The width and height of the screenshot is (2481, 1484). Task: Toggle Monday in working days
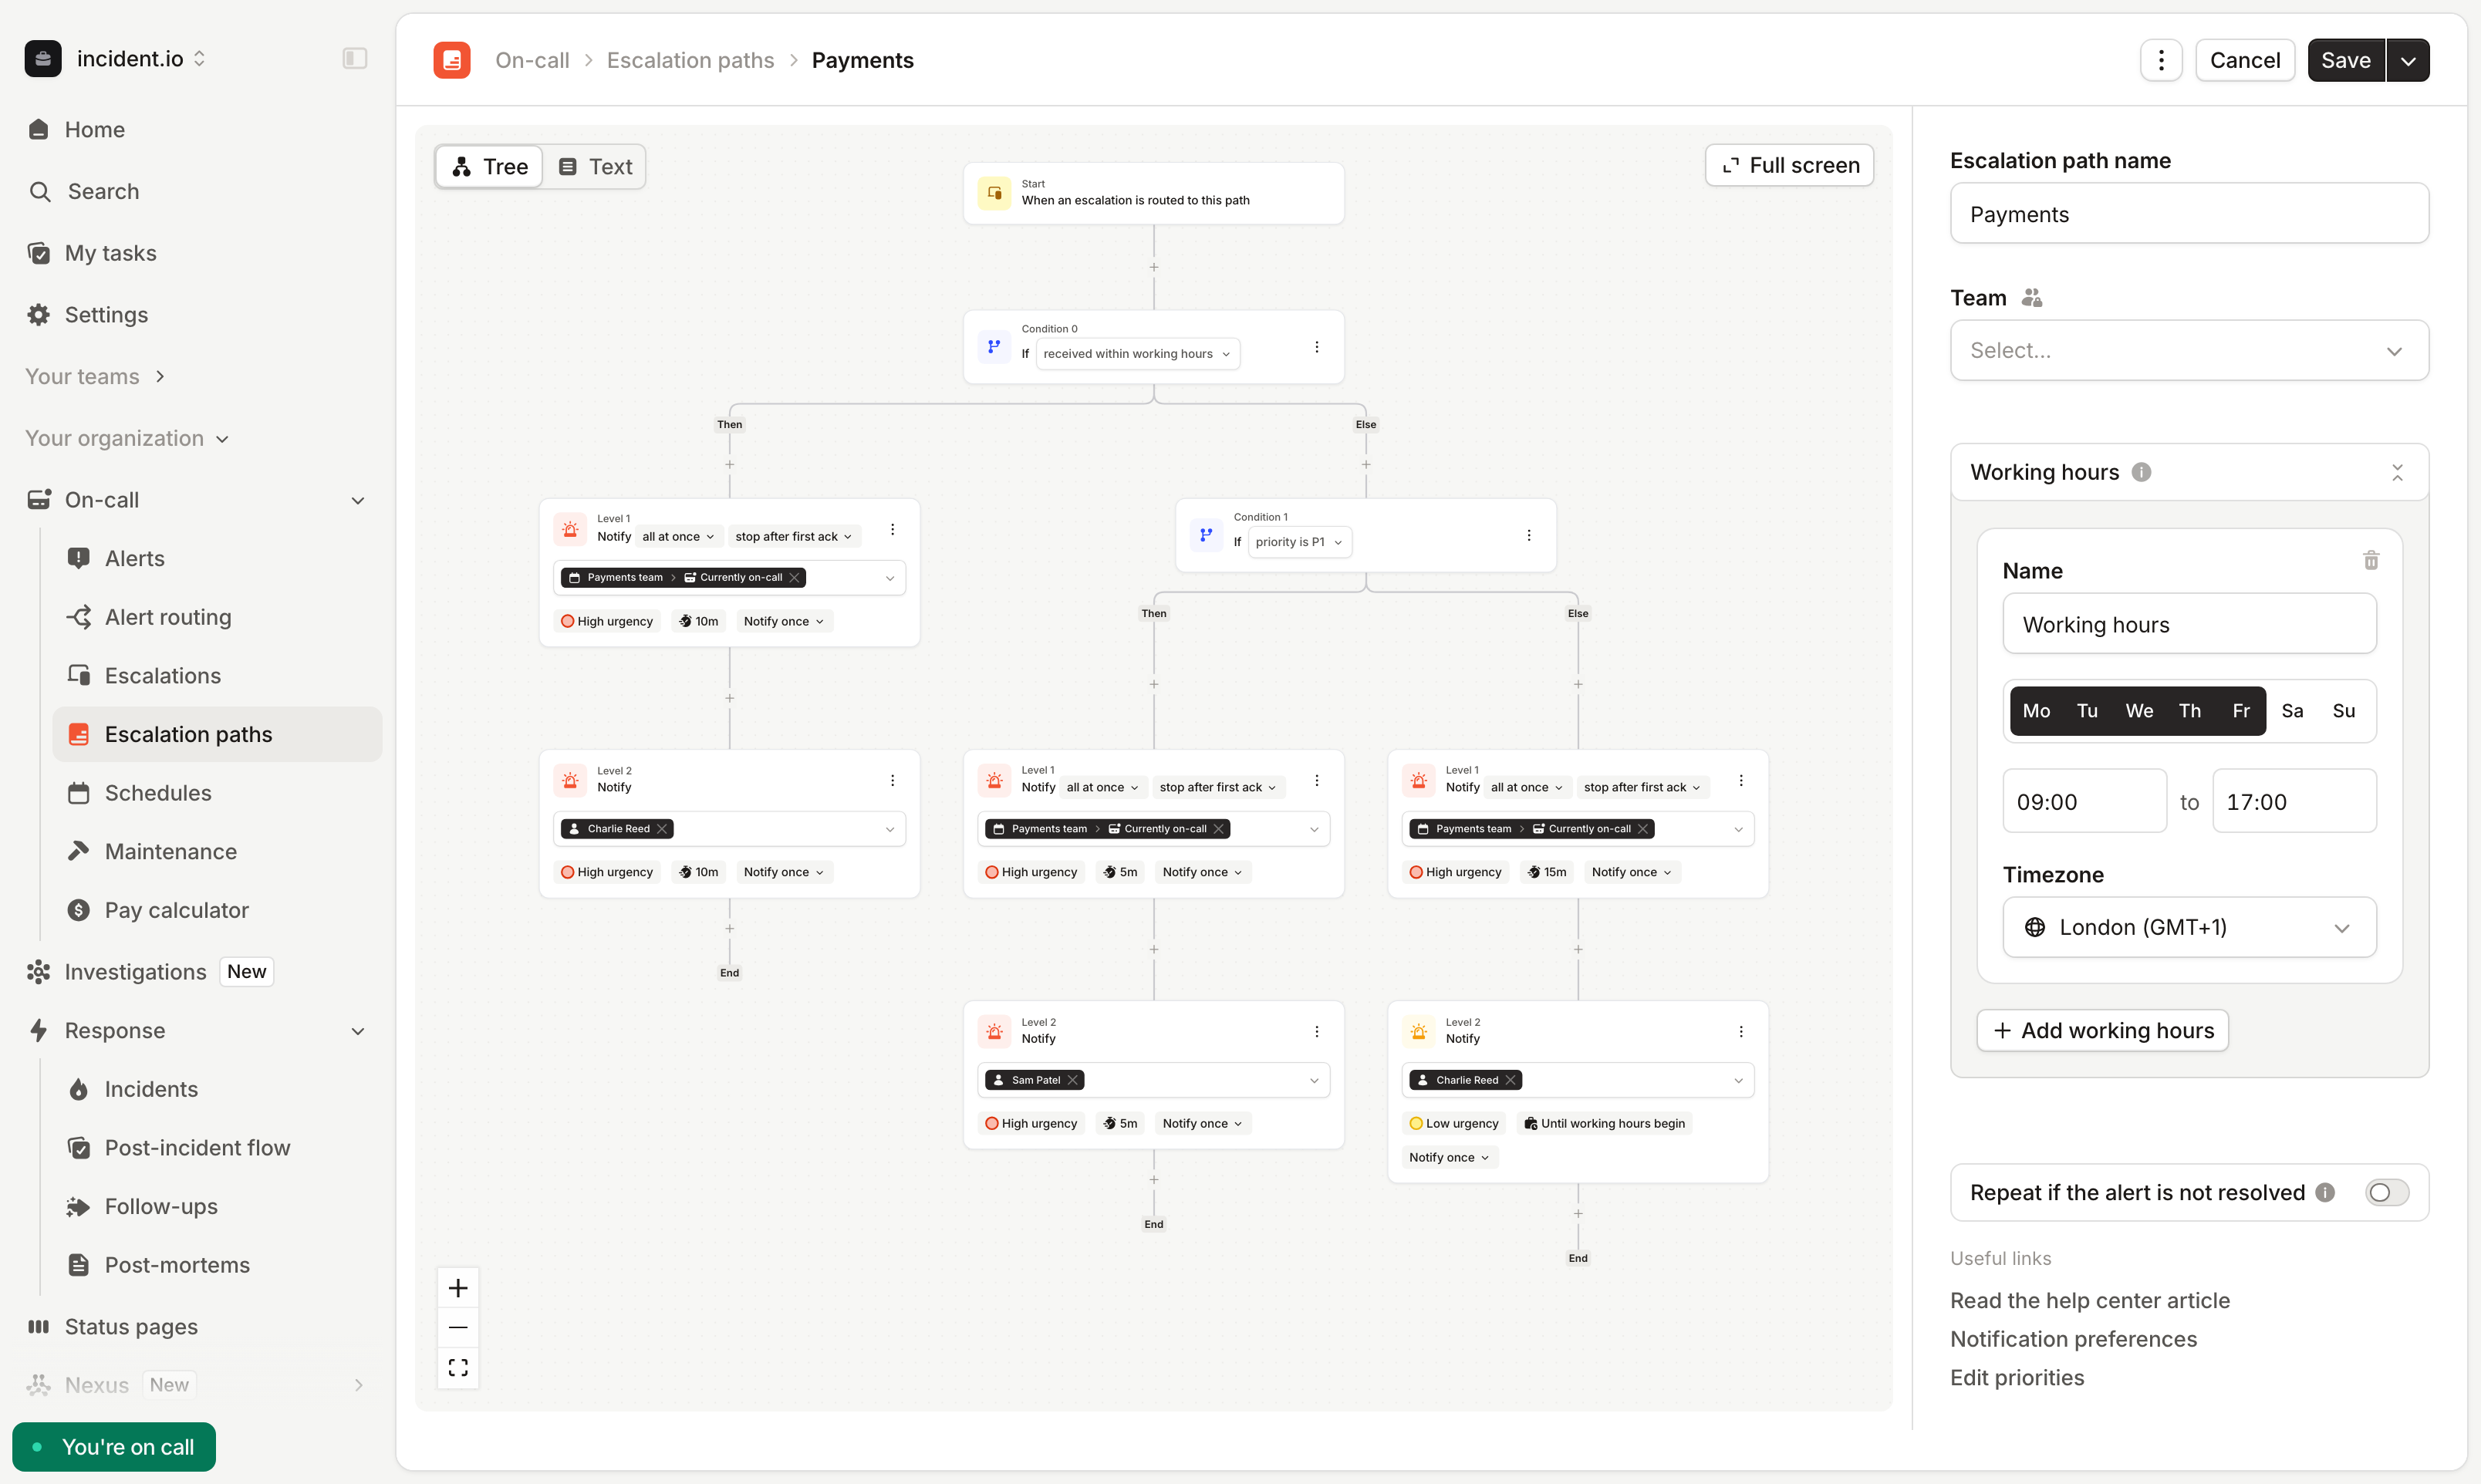coord(2036,711)
